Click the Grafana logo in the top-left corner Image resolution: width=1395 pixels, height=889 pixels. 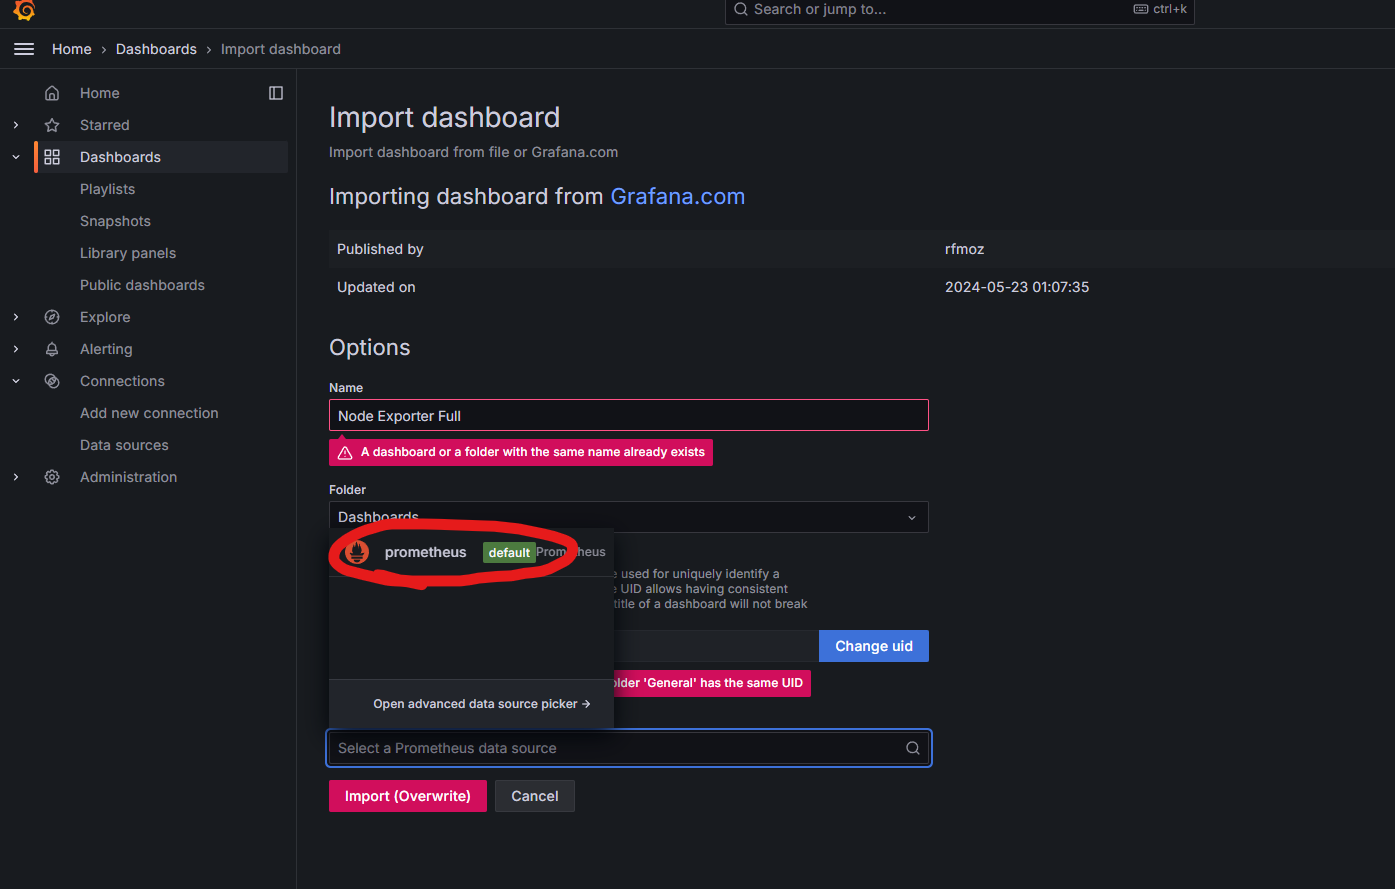pos(22,12)
